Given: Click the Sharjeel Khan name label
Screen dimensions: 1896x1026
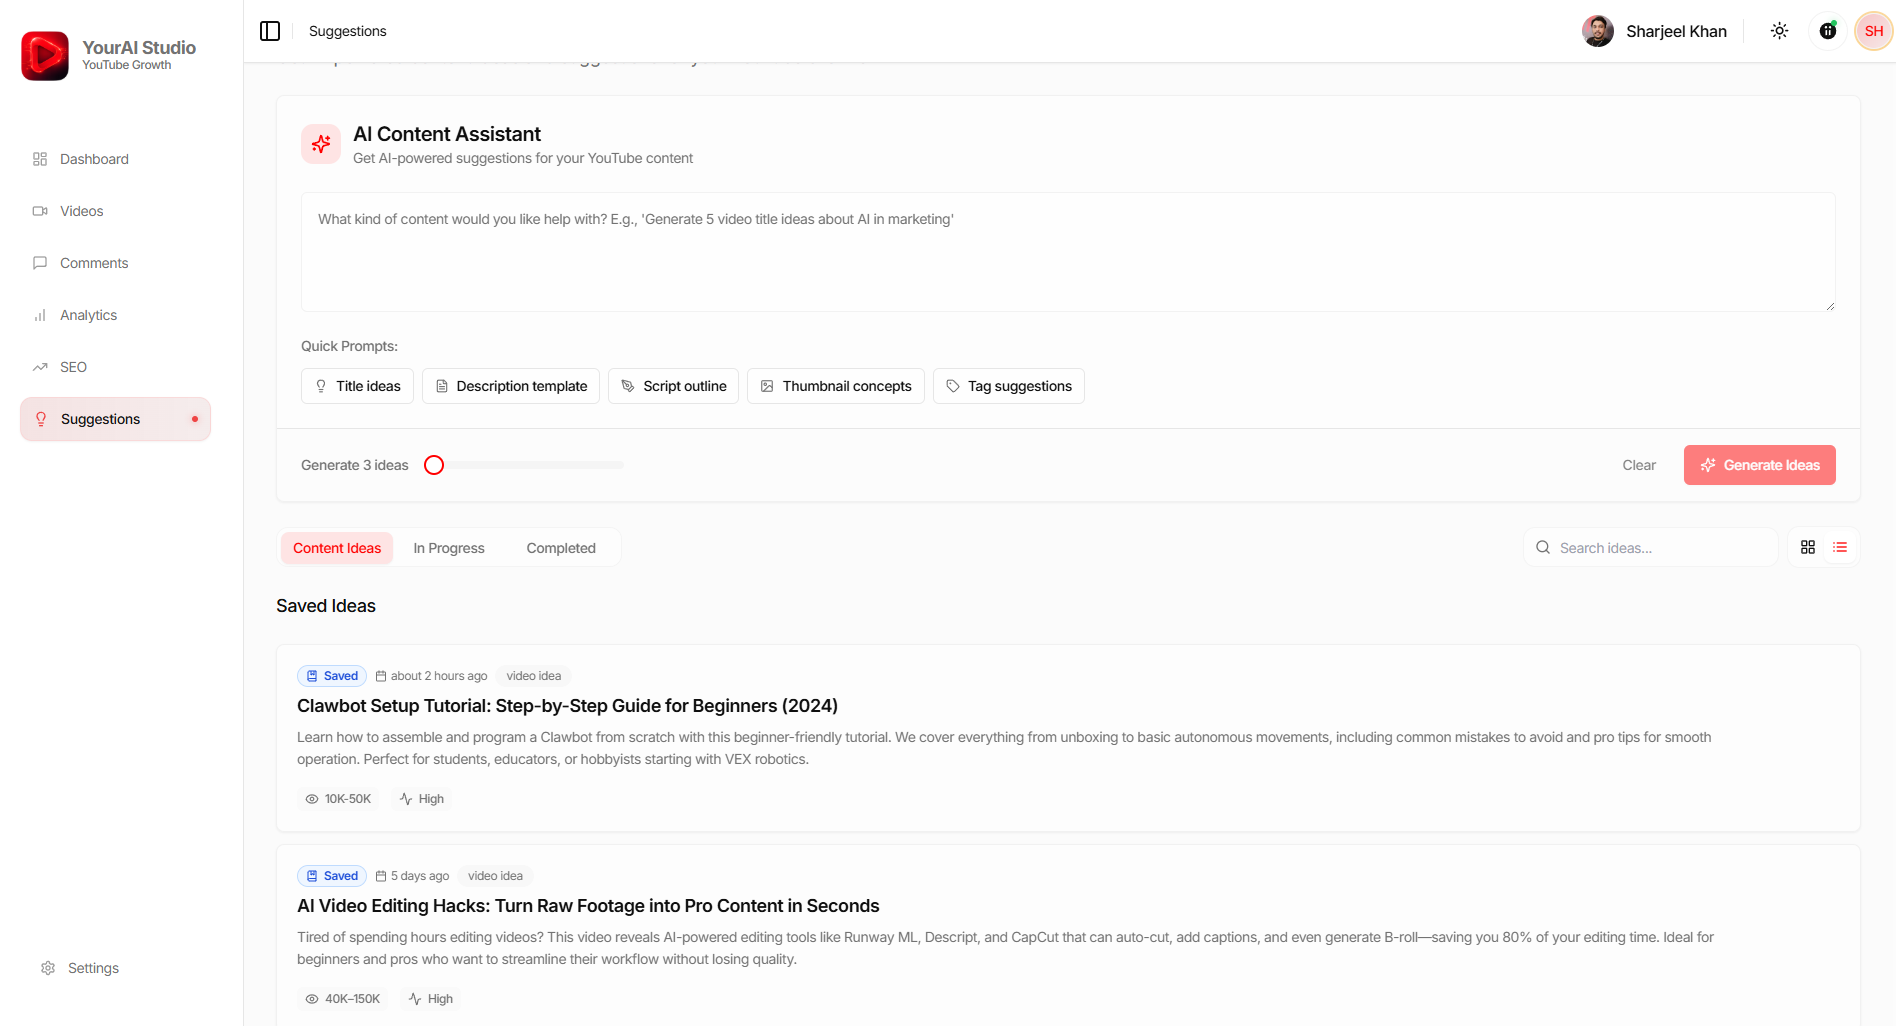Looking at the screenshot, I should tap(1676, 31).
